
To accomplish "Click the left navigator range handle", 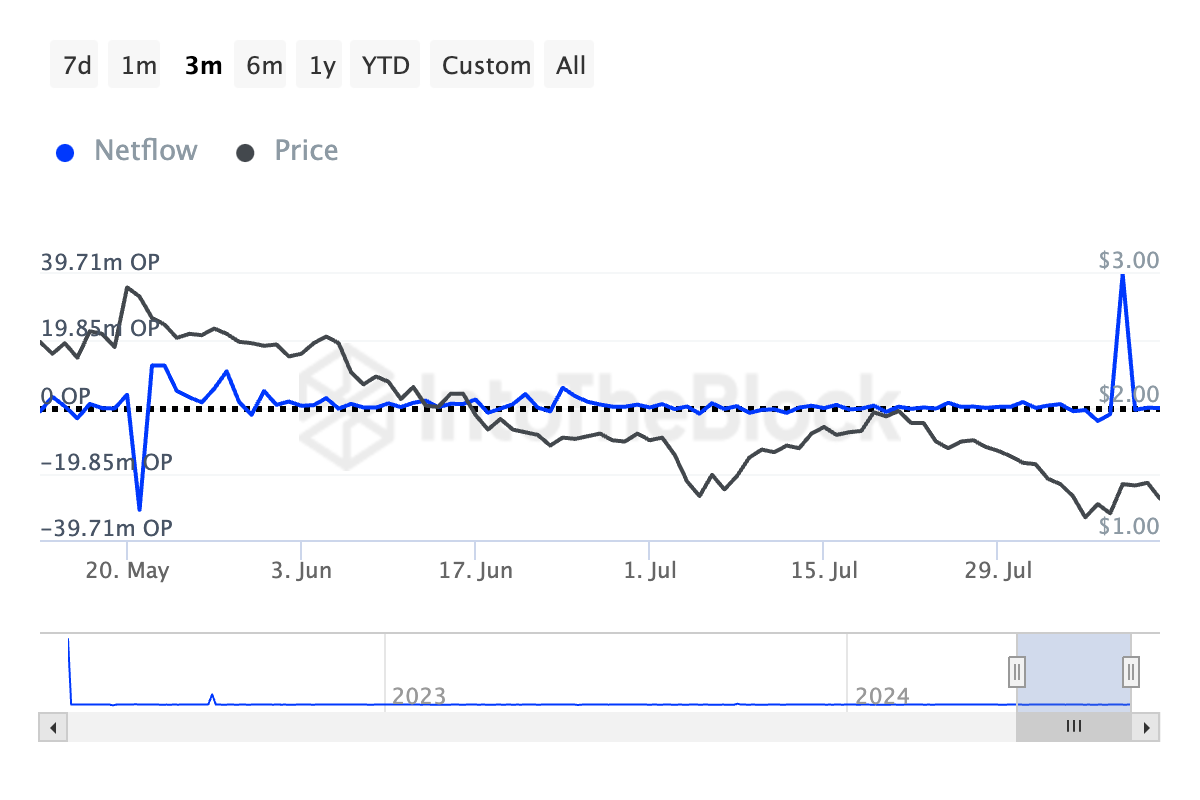I will tap(1016, 671).
